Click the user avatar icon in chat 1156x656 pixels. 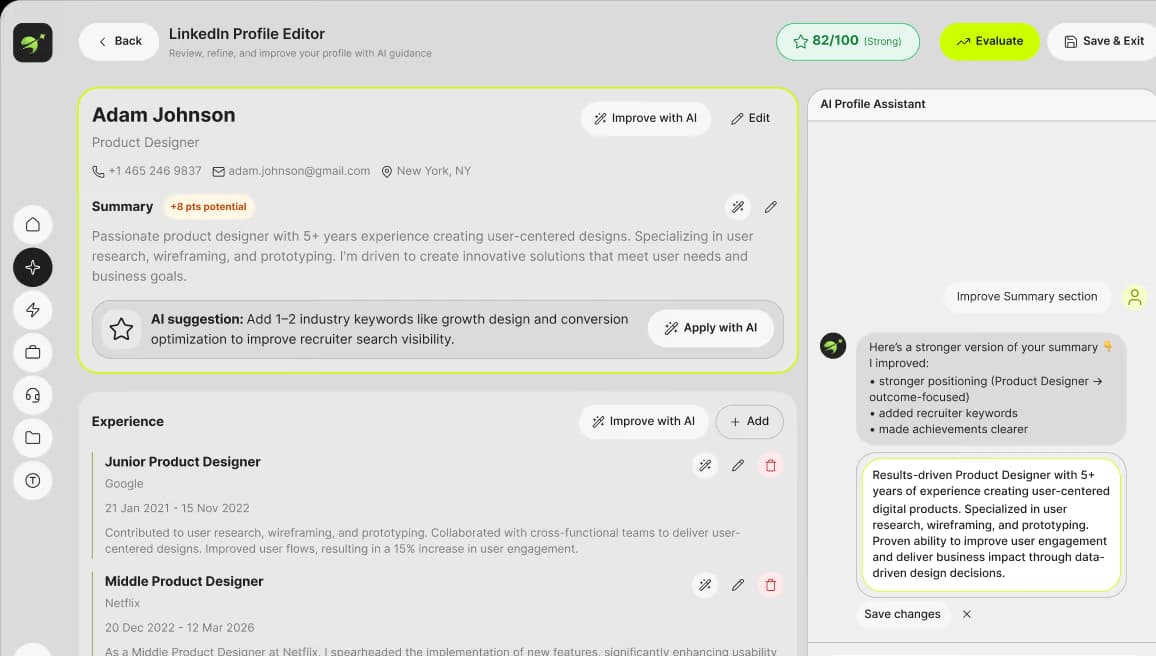coord(1135,297)
